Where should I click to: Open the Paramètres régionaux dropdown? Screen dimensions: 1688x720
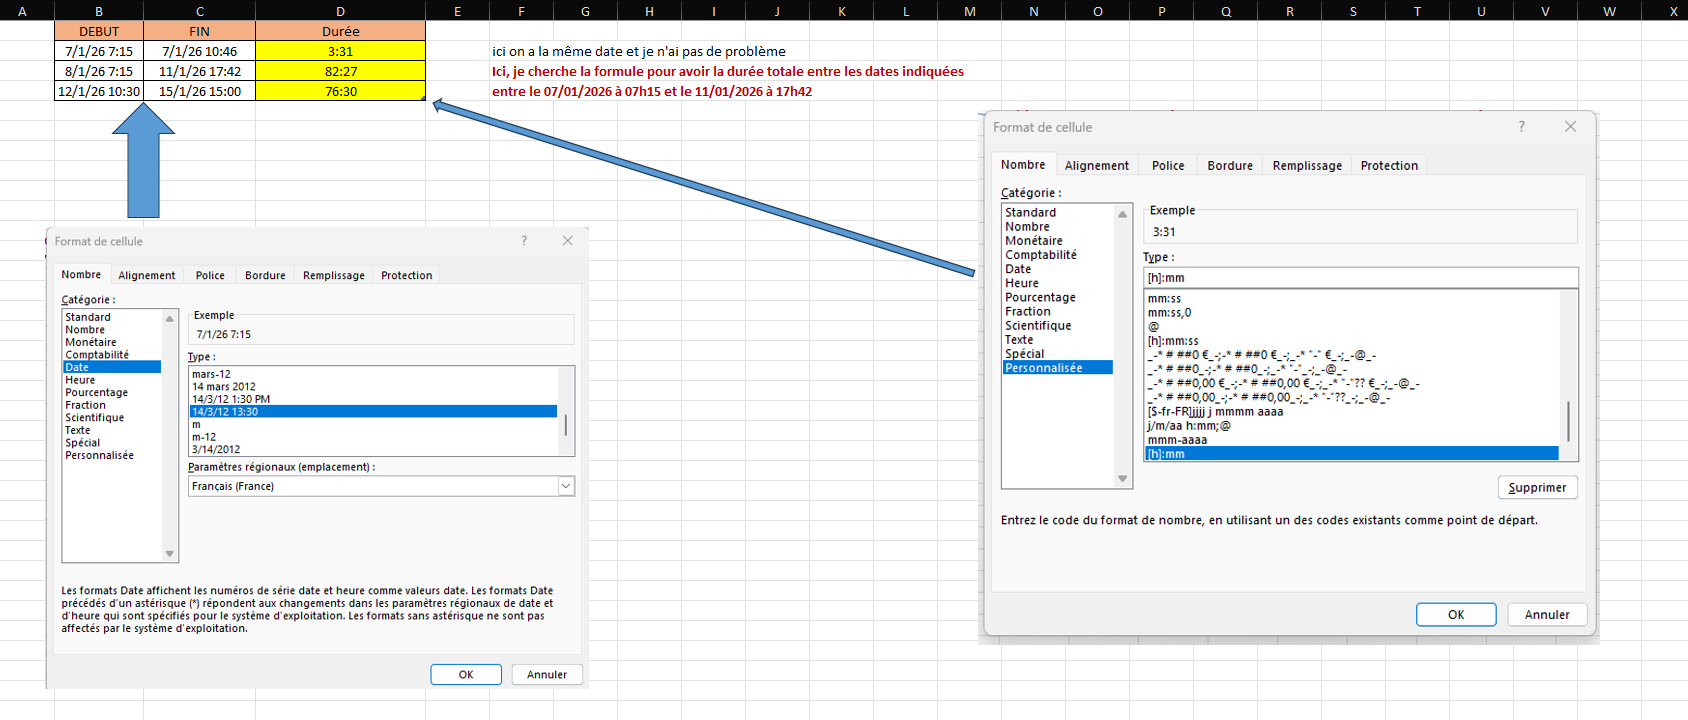(565, 486)
